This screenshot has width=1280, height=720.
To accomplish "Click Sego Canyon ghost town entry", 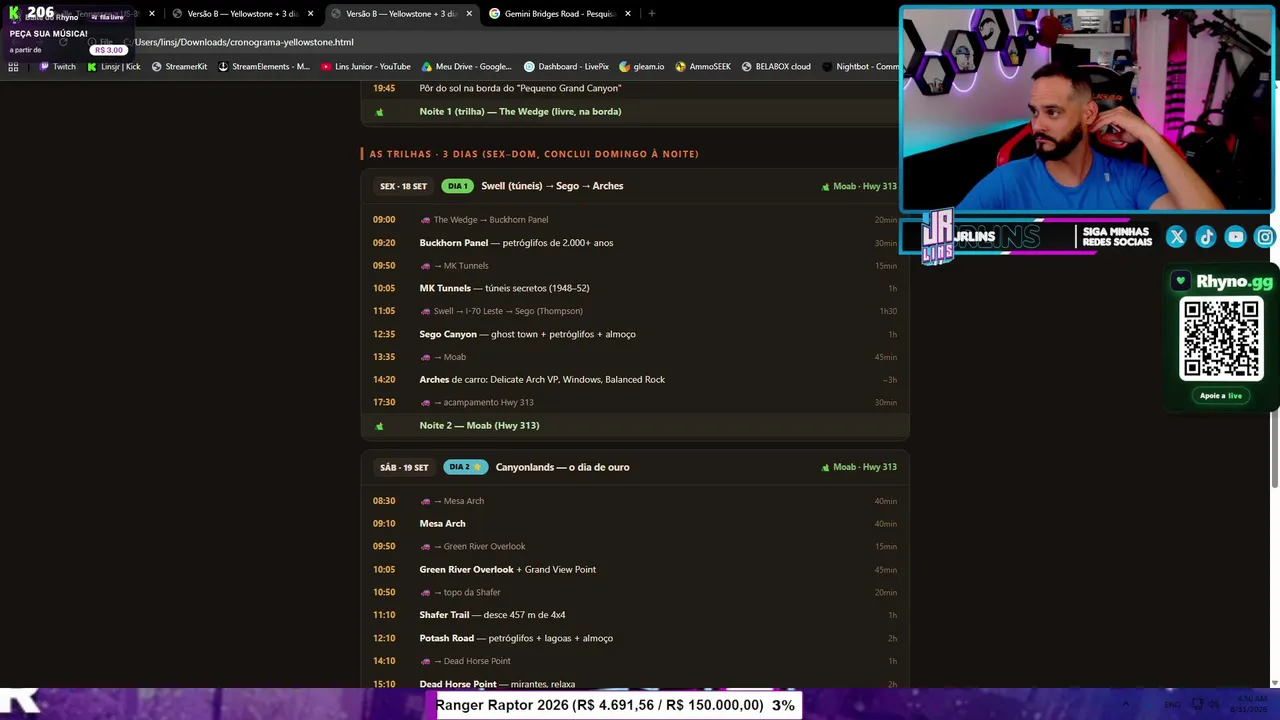I will [x=527, y=334].
